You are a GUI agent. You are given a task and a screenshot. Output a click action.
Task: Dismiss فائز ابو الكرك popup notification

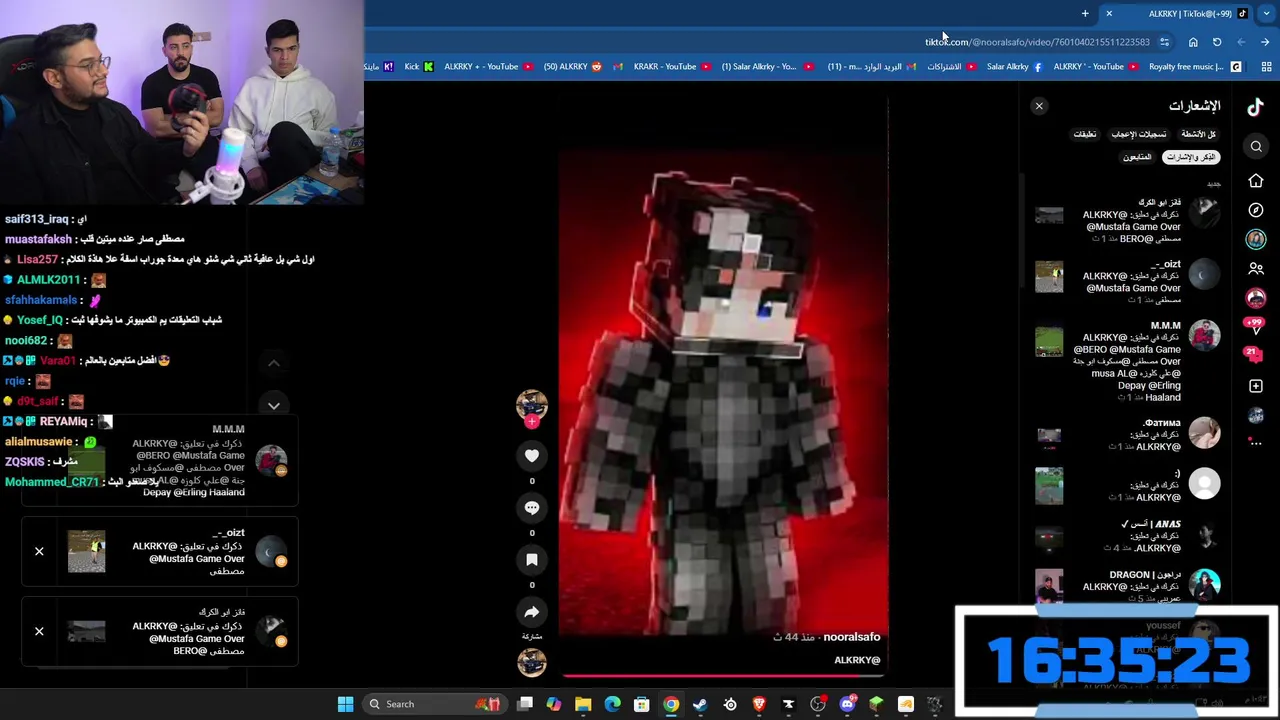tap(39, 631)
